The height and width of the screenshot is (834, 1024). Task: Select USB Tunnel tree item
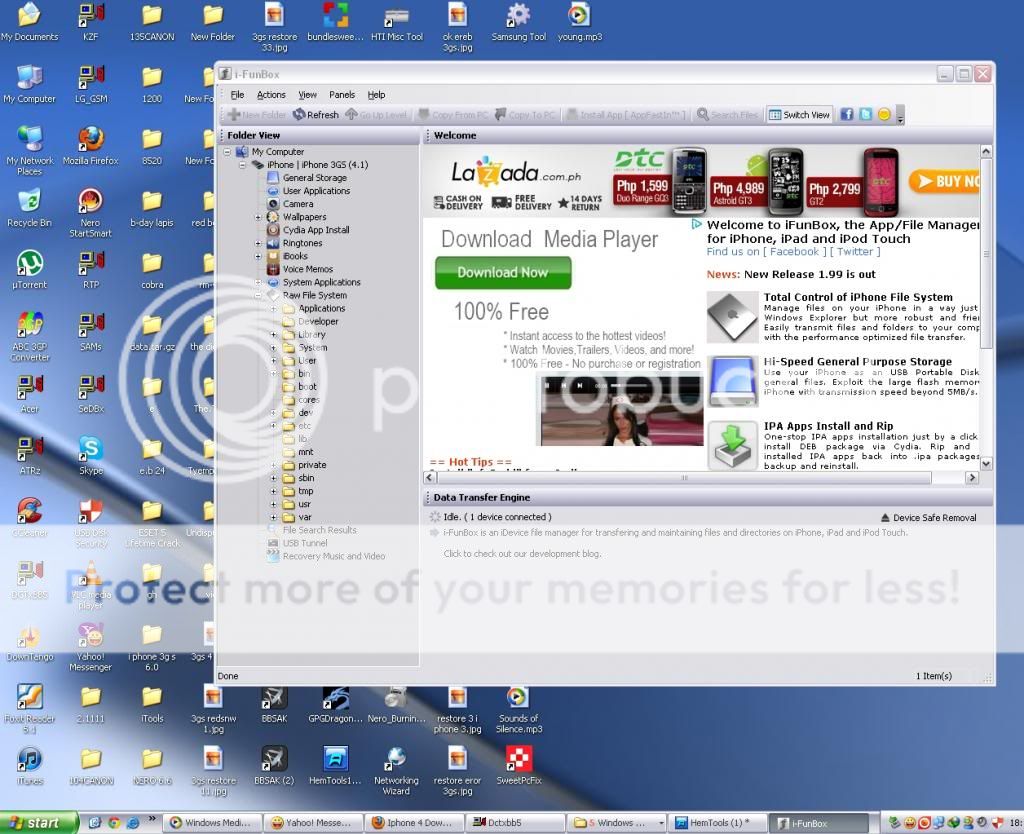pos(305,543)
